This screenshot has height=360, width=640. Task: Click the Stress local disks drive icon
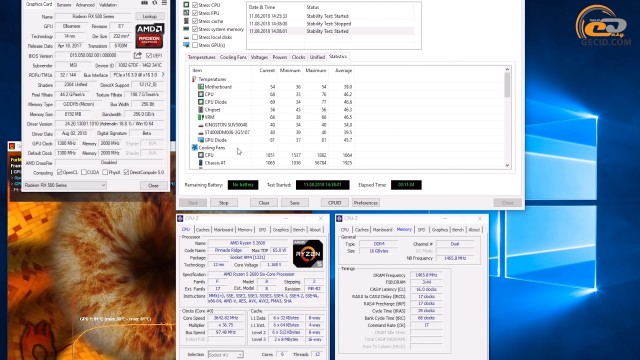(186, 37)
